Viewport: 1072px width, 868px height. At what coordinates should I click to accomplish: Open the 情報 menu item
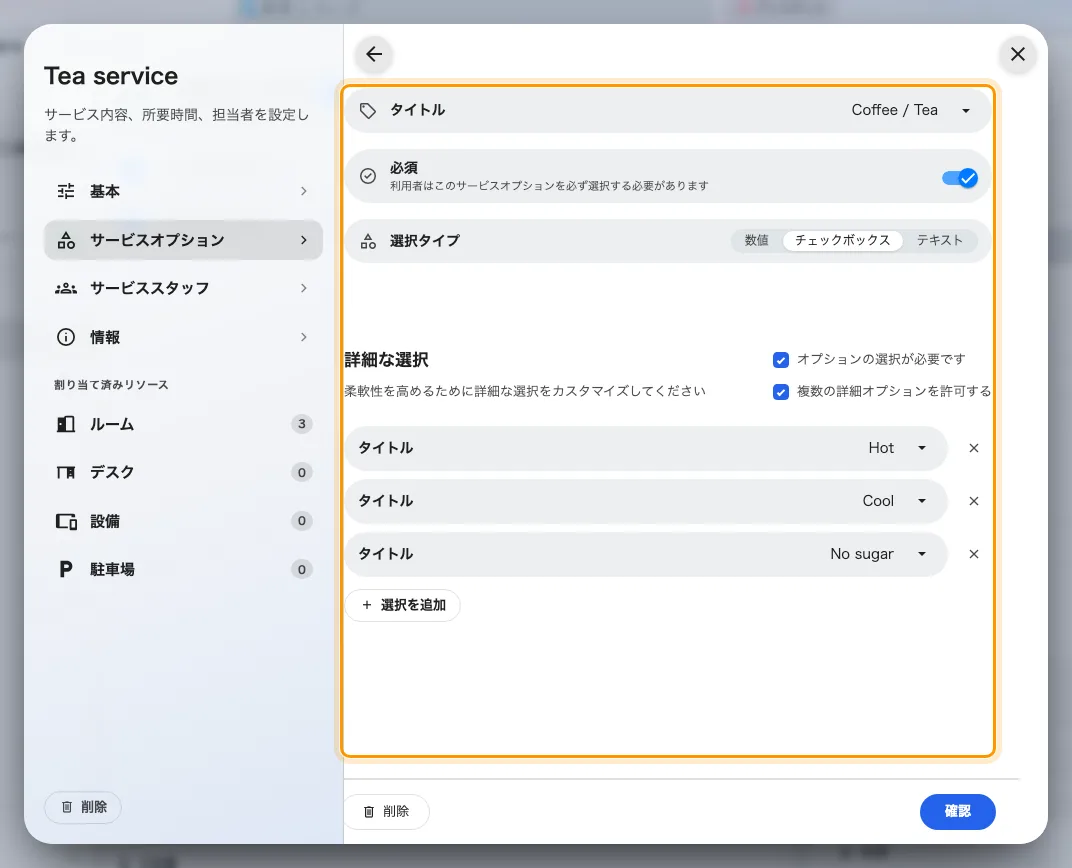tap(183, 337)
